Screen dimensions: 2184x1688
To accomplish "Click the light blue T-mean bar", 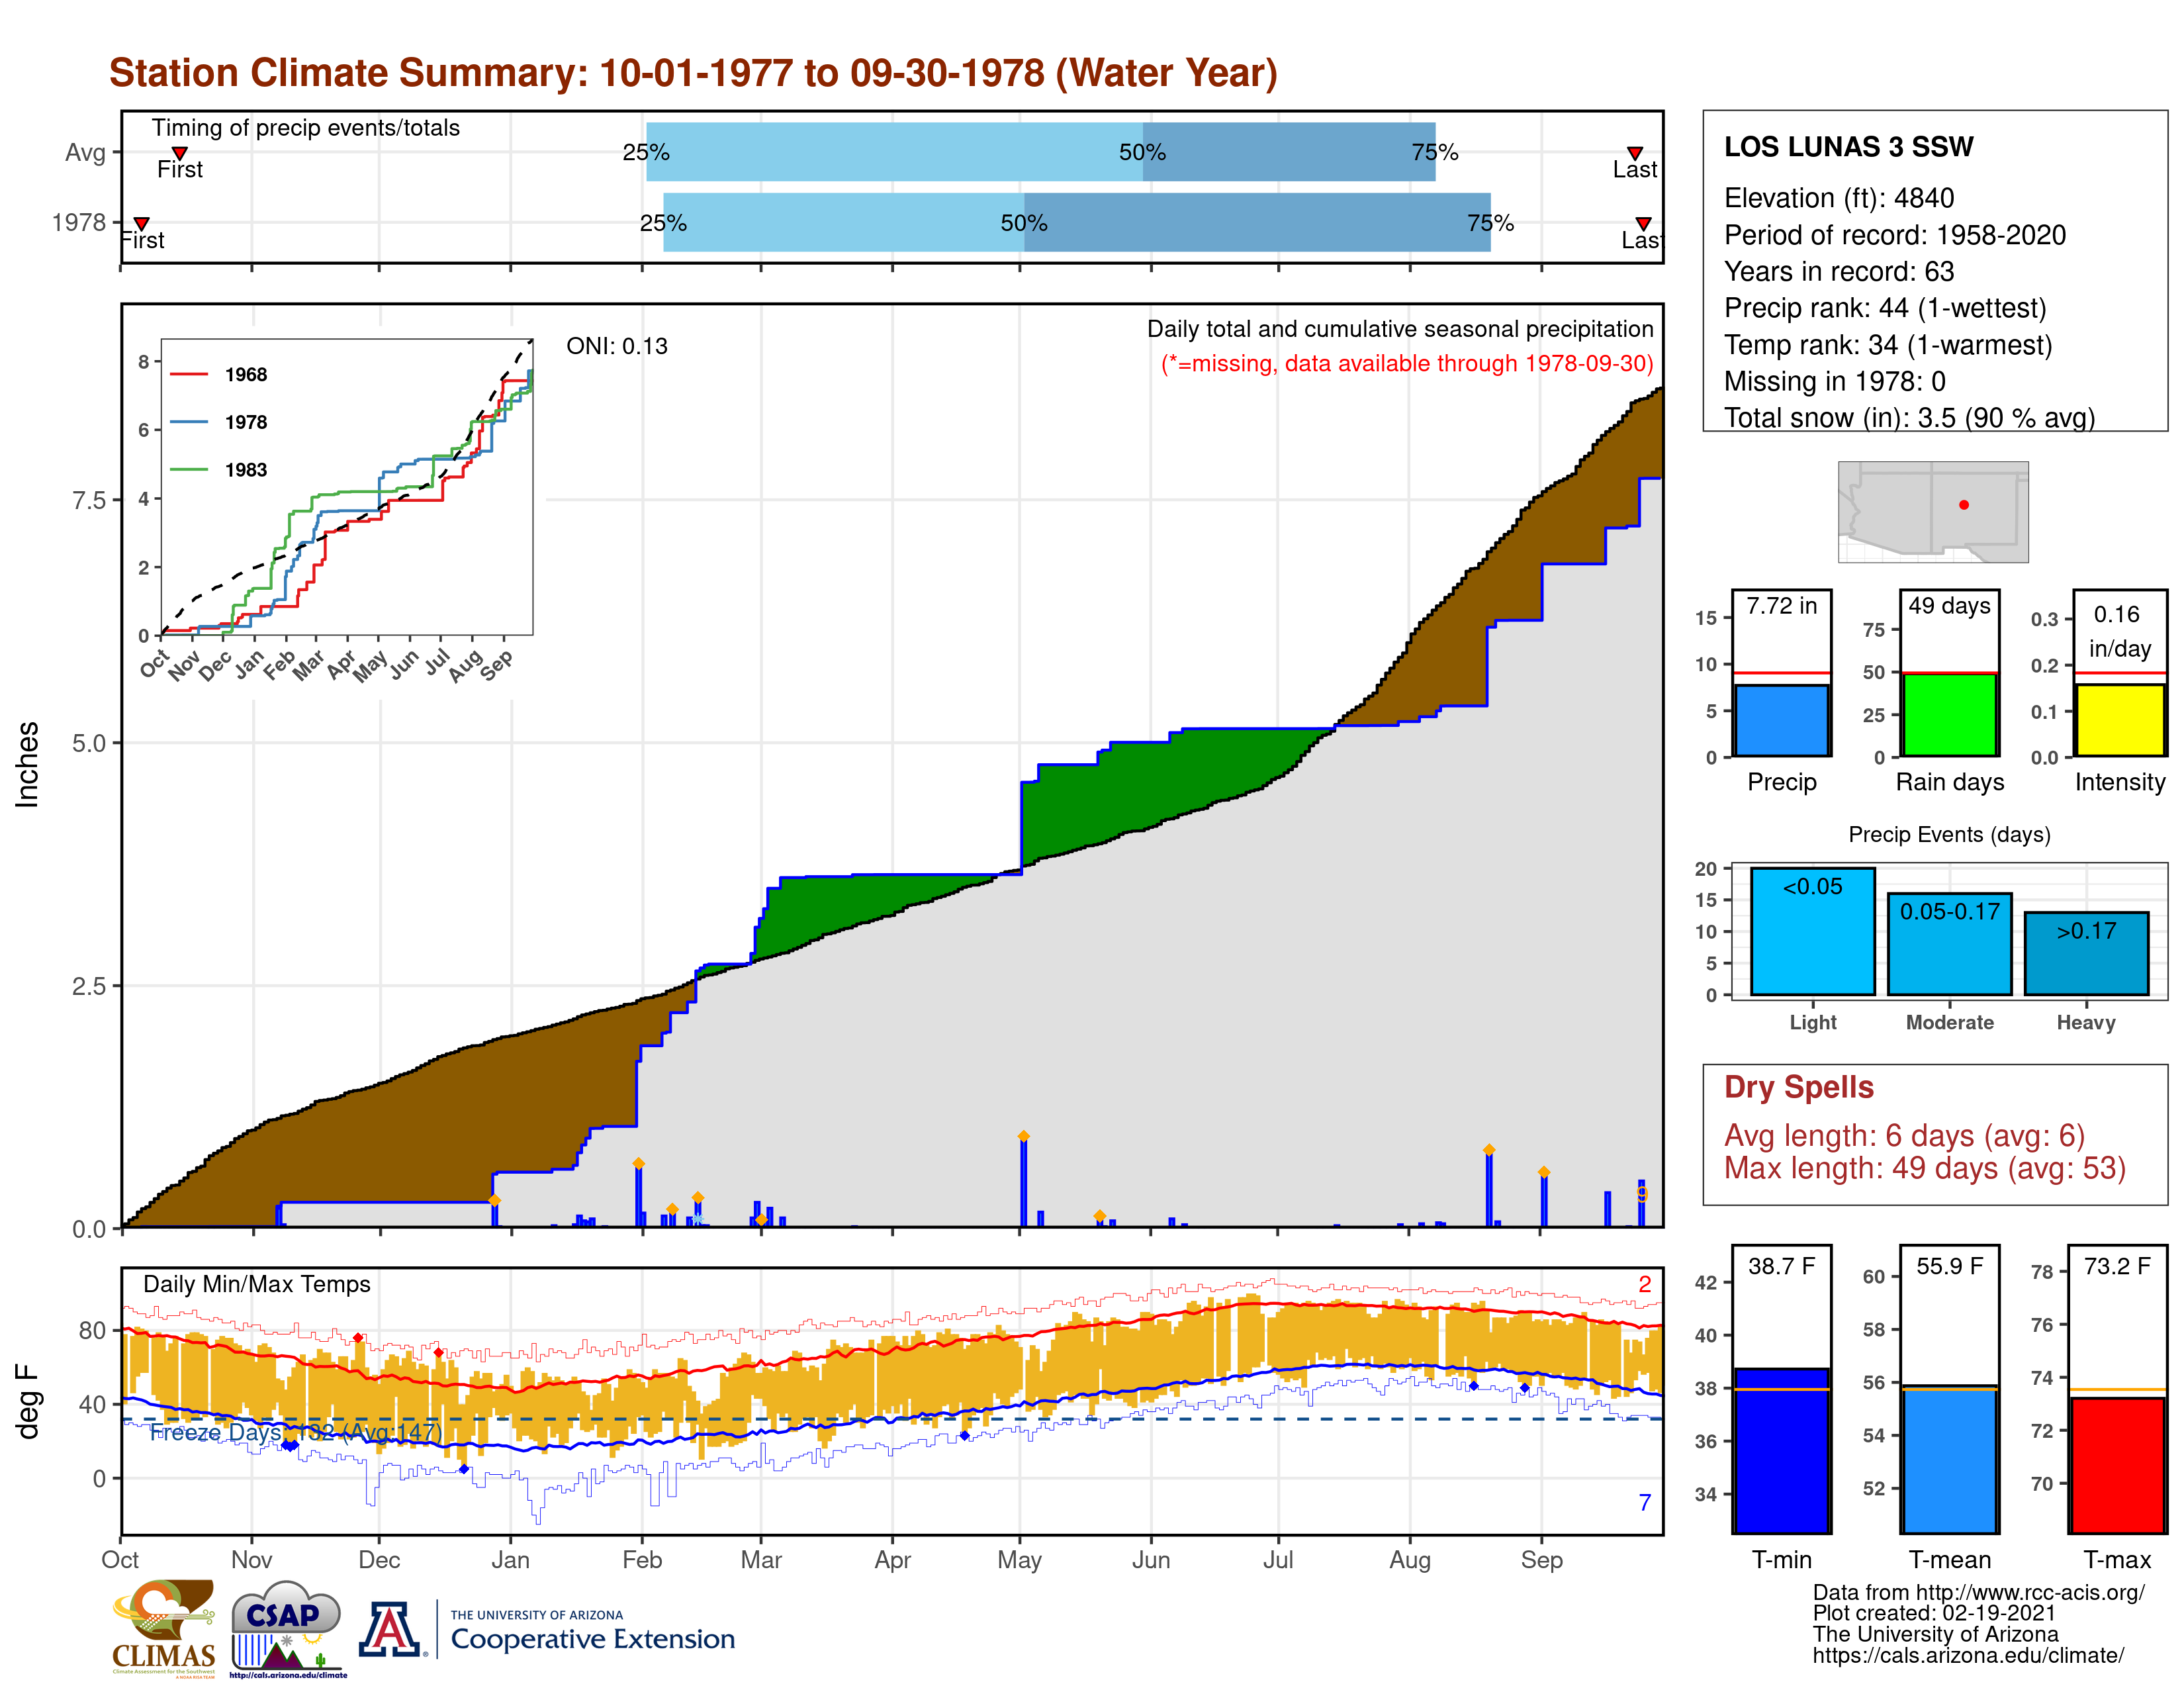I will pyautogui.click(x=1949, y=1459).
